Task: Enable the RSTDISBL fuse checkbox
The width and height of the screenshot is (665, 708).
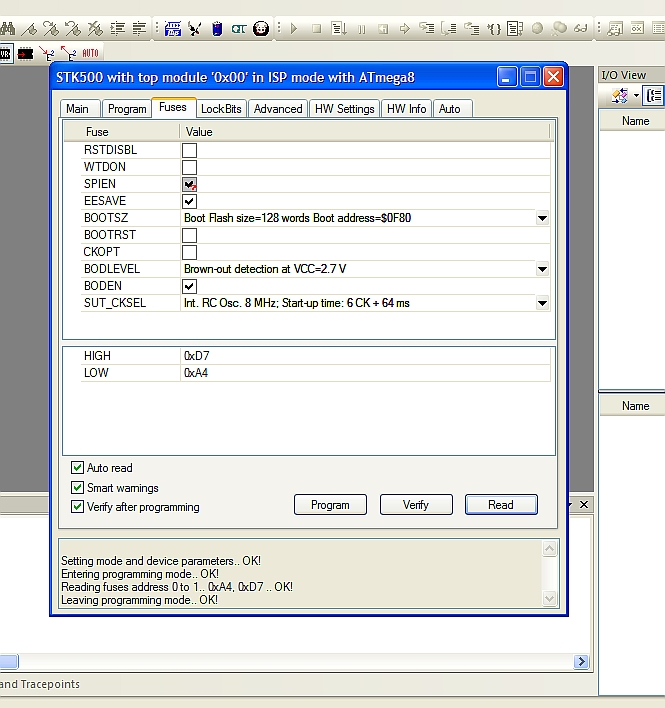Action: (189, 150)
